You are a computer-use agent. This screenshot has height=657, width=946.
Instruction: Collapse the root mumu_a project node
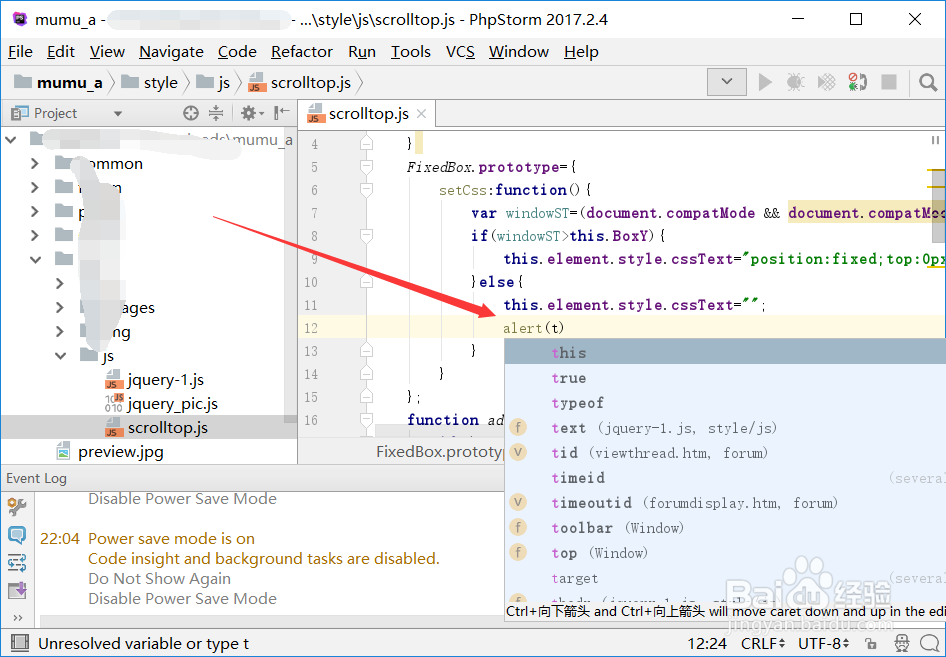[11, 140]
